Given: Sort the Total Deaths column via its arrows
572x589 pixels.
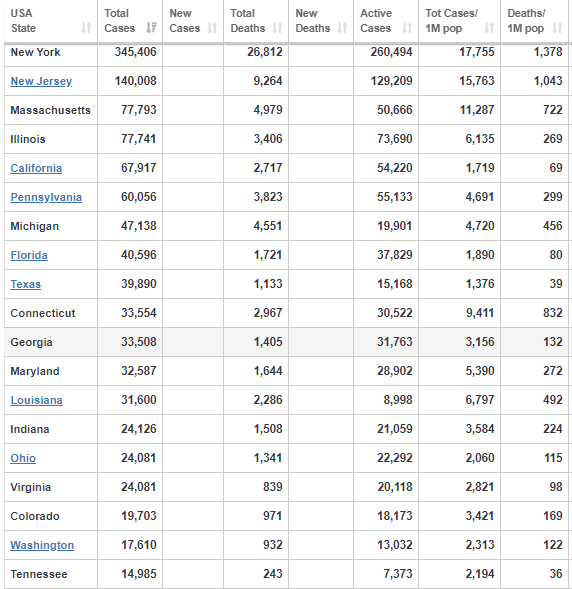Looking at the screenshot, I should tap(277, 28).
